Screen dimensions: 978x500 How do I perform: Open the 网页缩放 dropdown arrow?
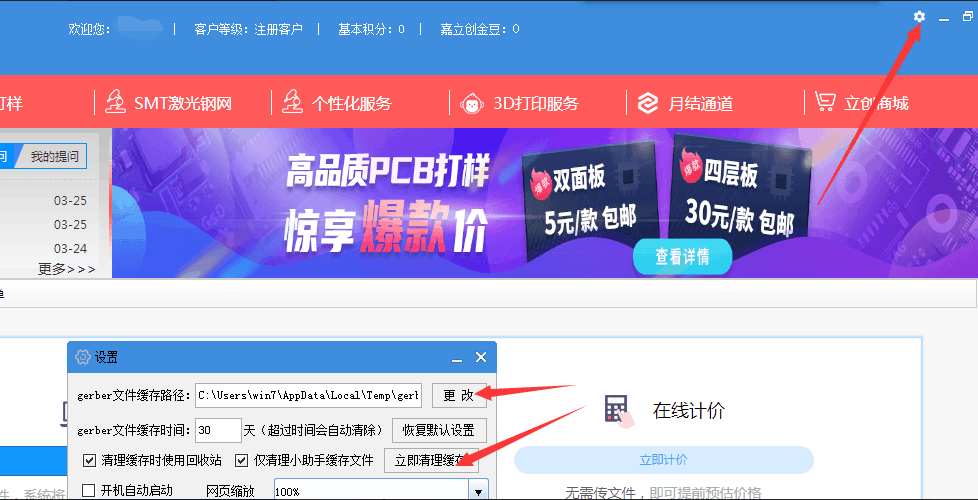[478, 491]
